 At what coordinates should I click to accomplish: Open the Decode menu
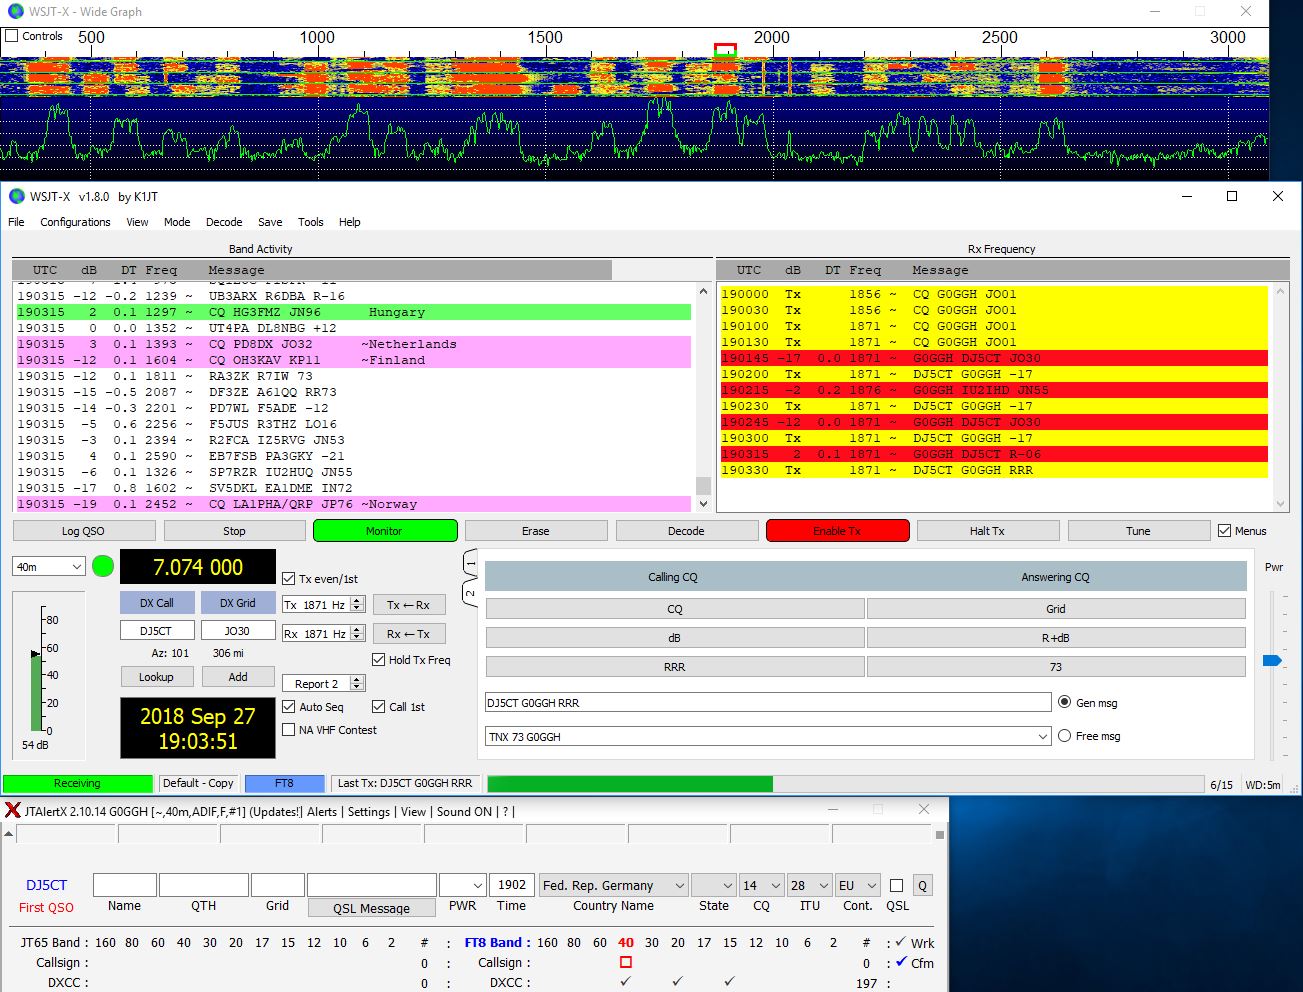tap(224, 222)
